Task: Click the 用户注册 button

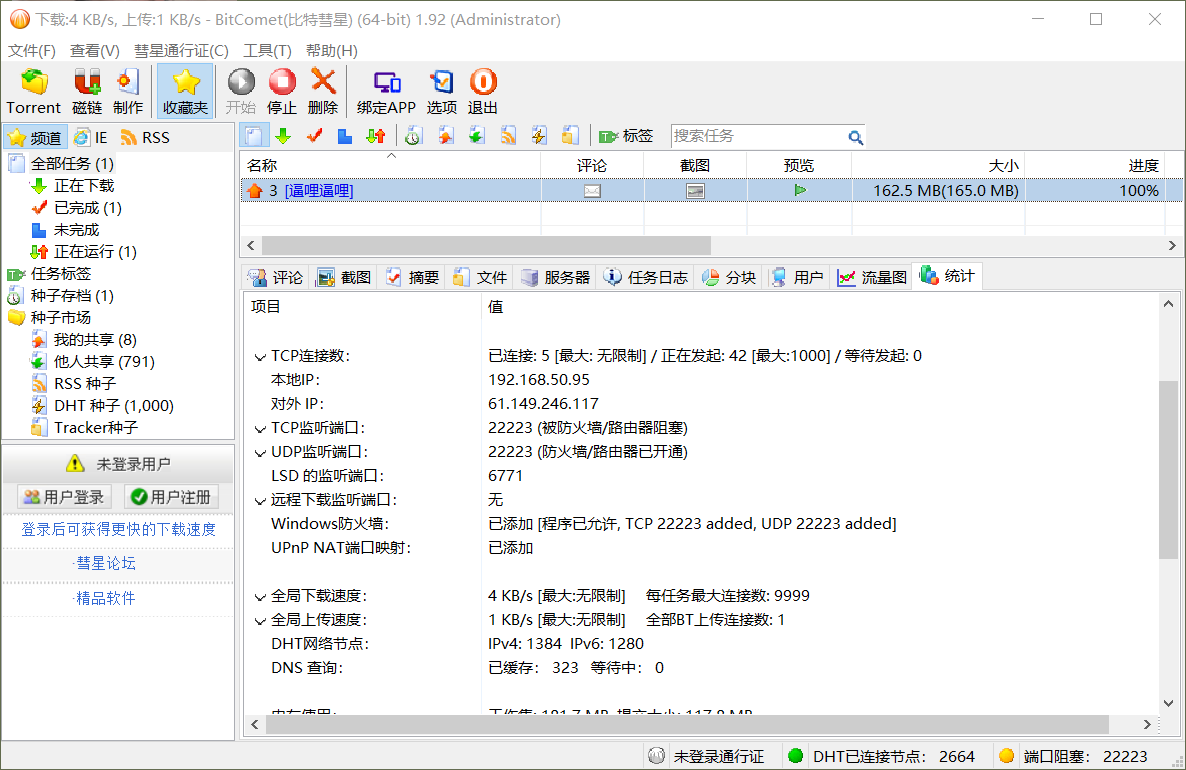Action: [171, 497]
